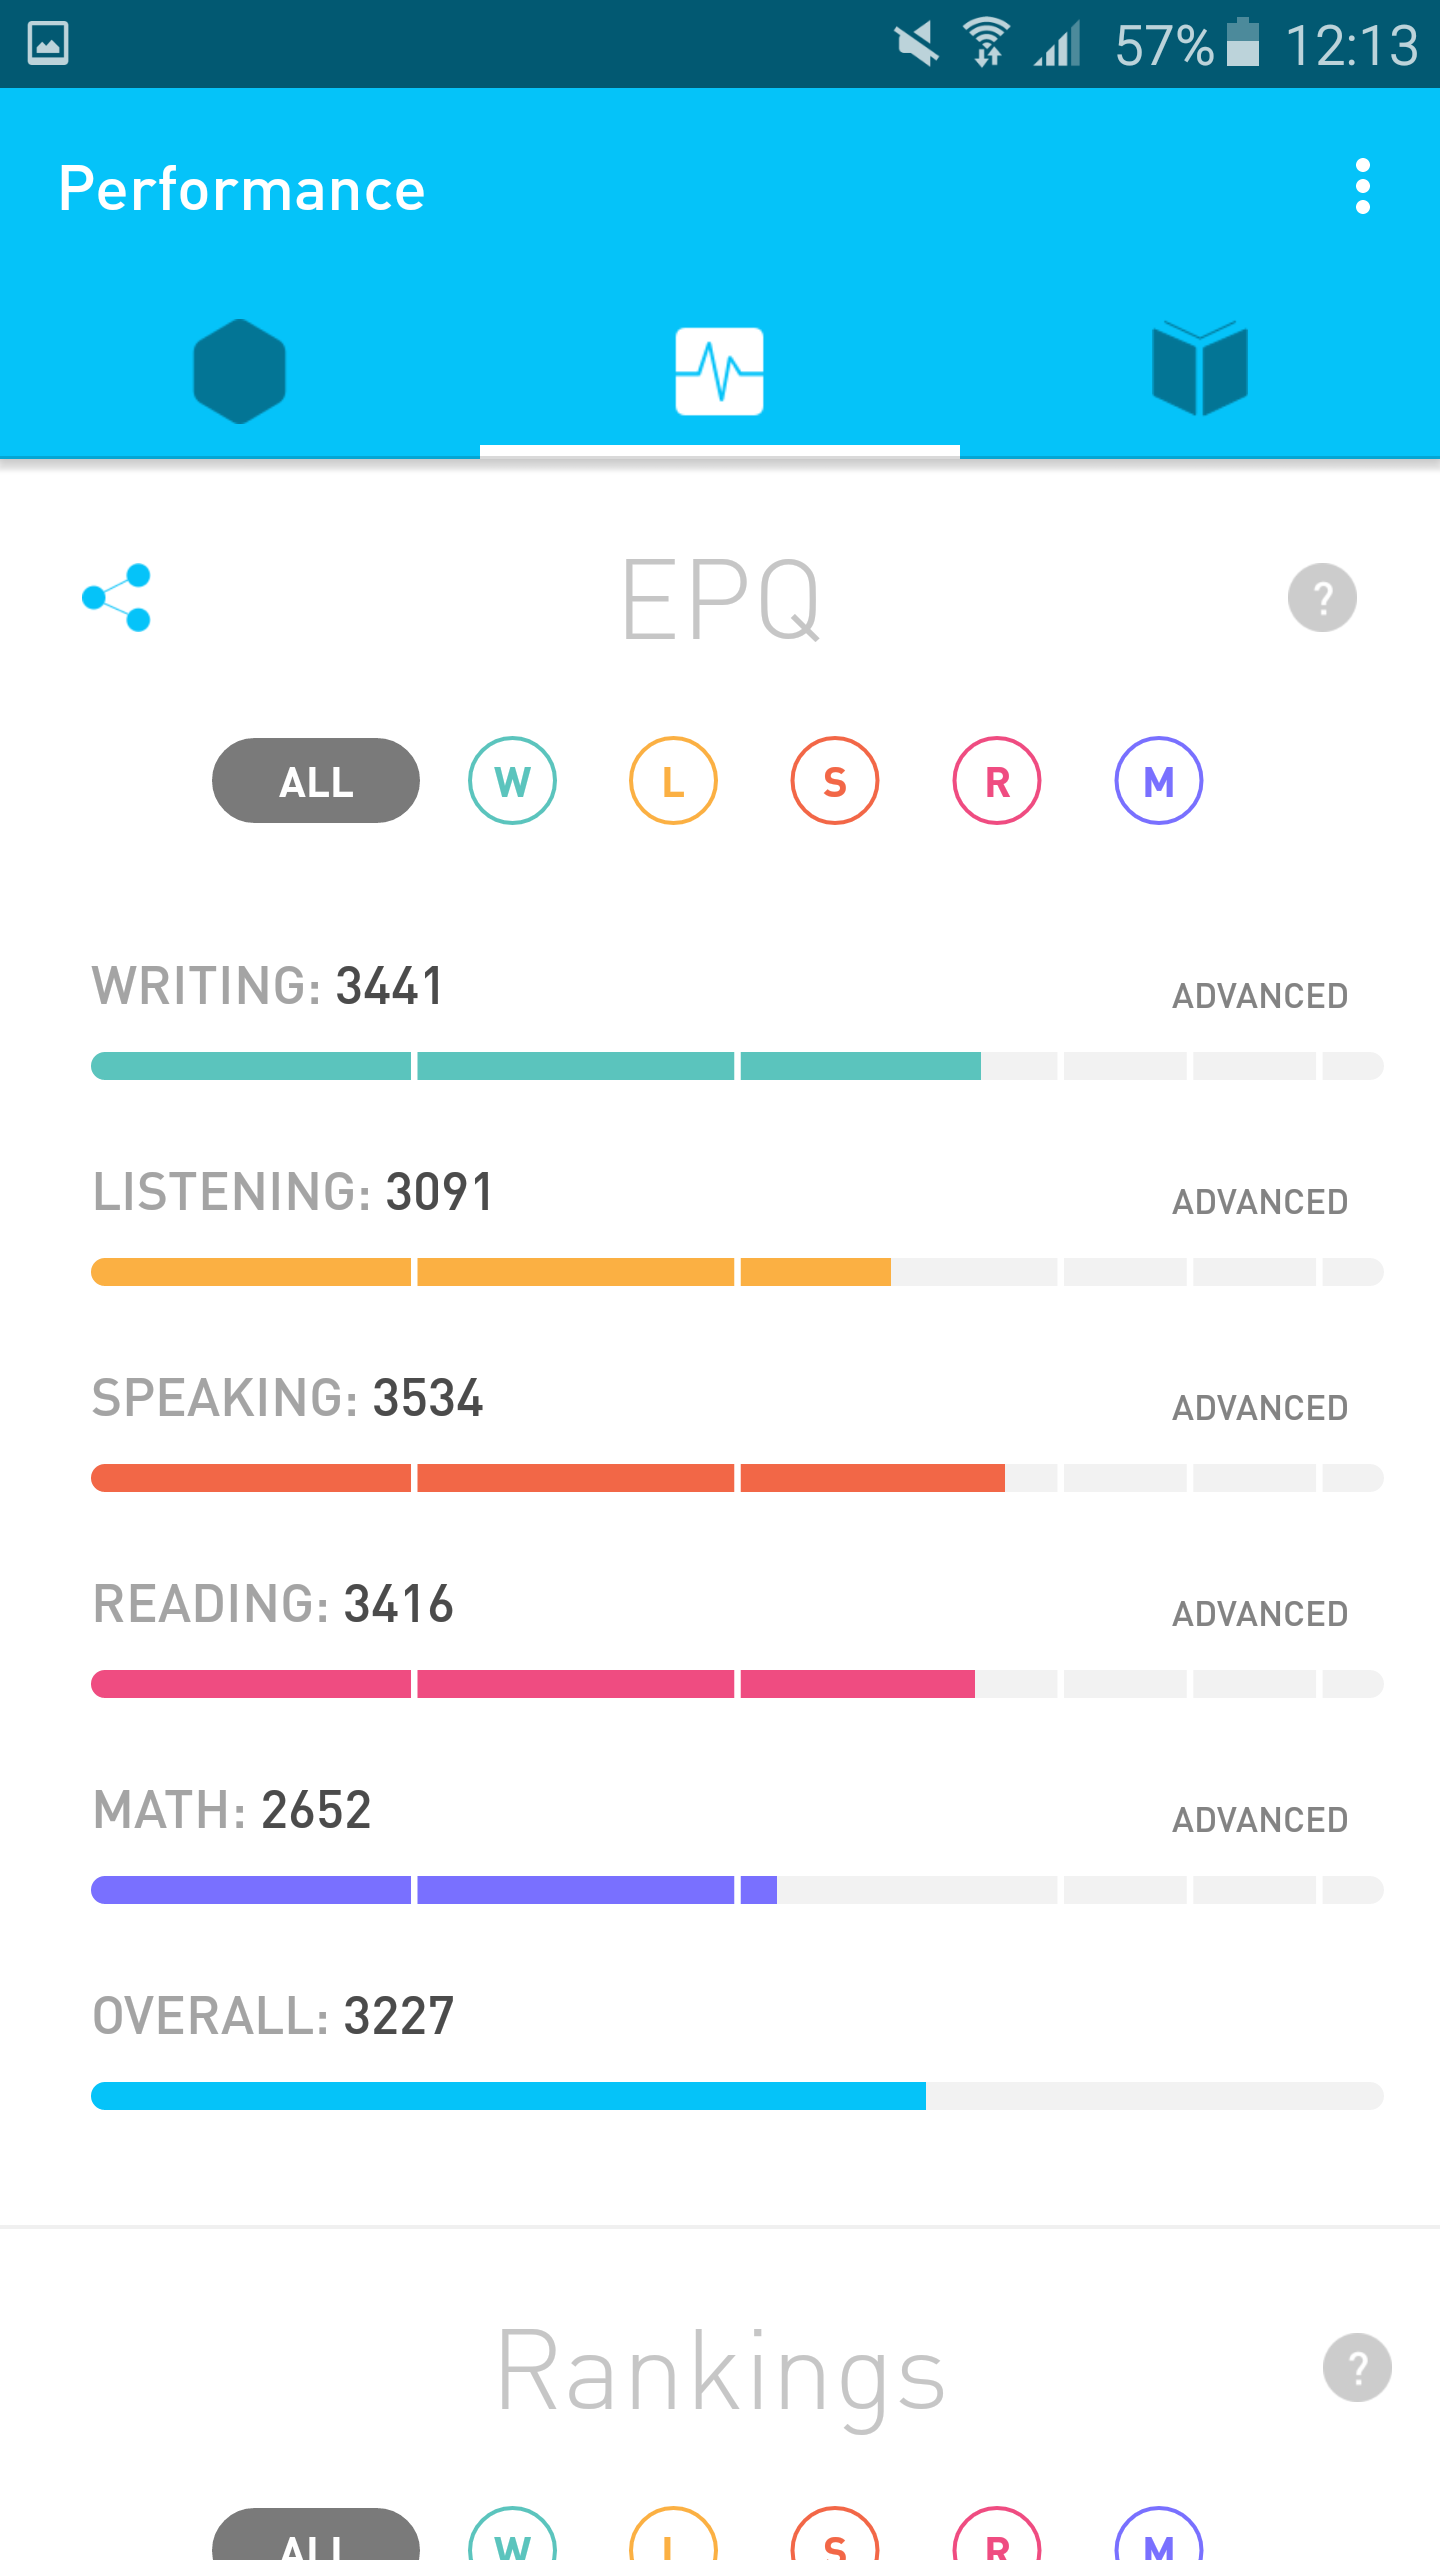Tap the Rankings section heading
1440x2560 pixels.
(x=720, y=2372)
